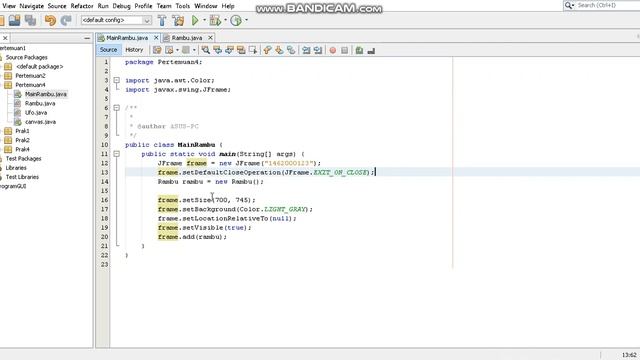The image size is (640, 360).
Task: Open the Team menu
Action: coord(164,6)
